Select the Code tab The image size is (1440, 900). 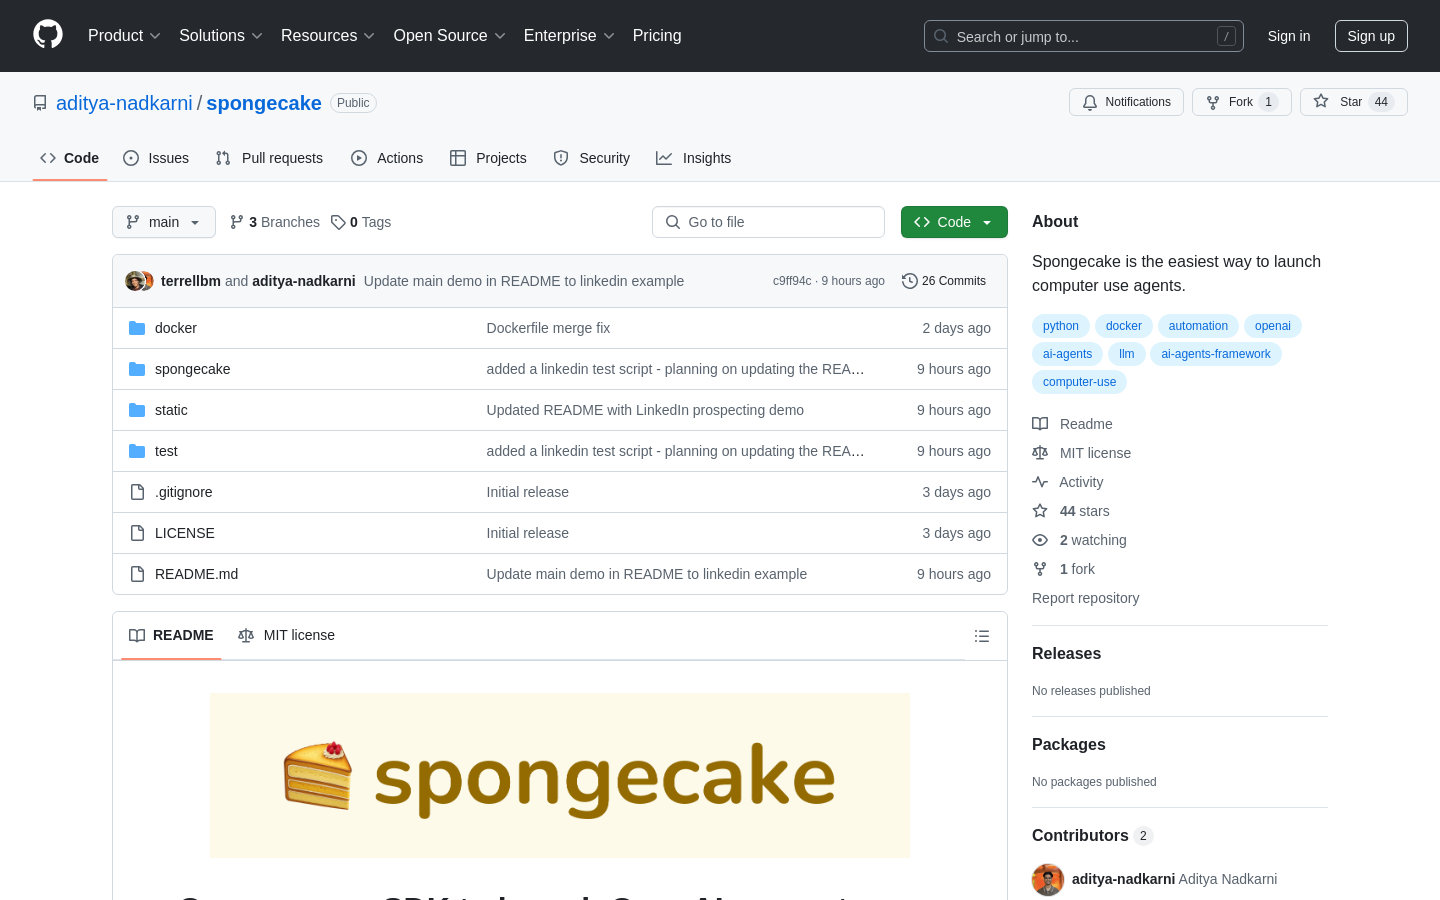click(70, 158)
